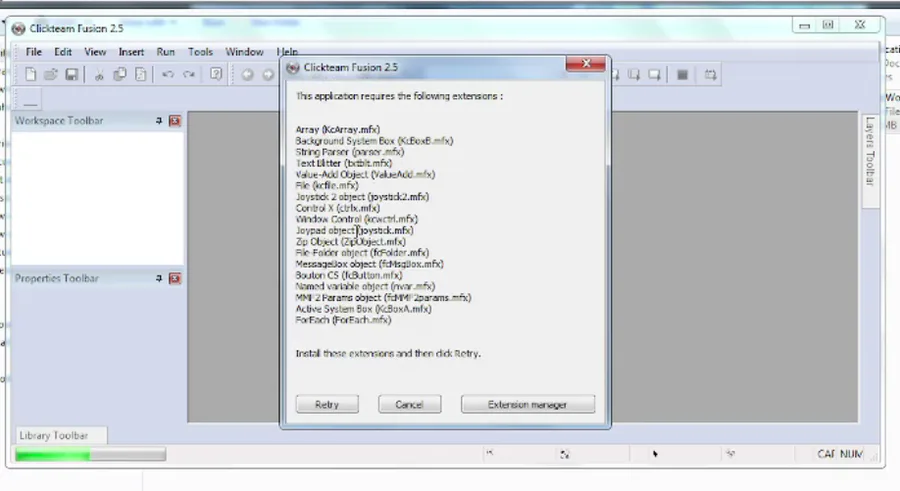Screen dimensions: 900x491
Task: Close the Workspace Toolbar panel
Action: pos(175,121)
